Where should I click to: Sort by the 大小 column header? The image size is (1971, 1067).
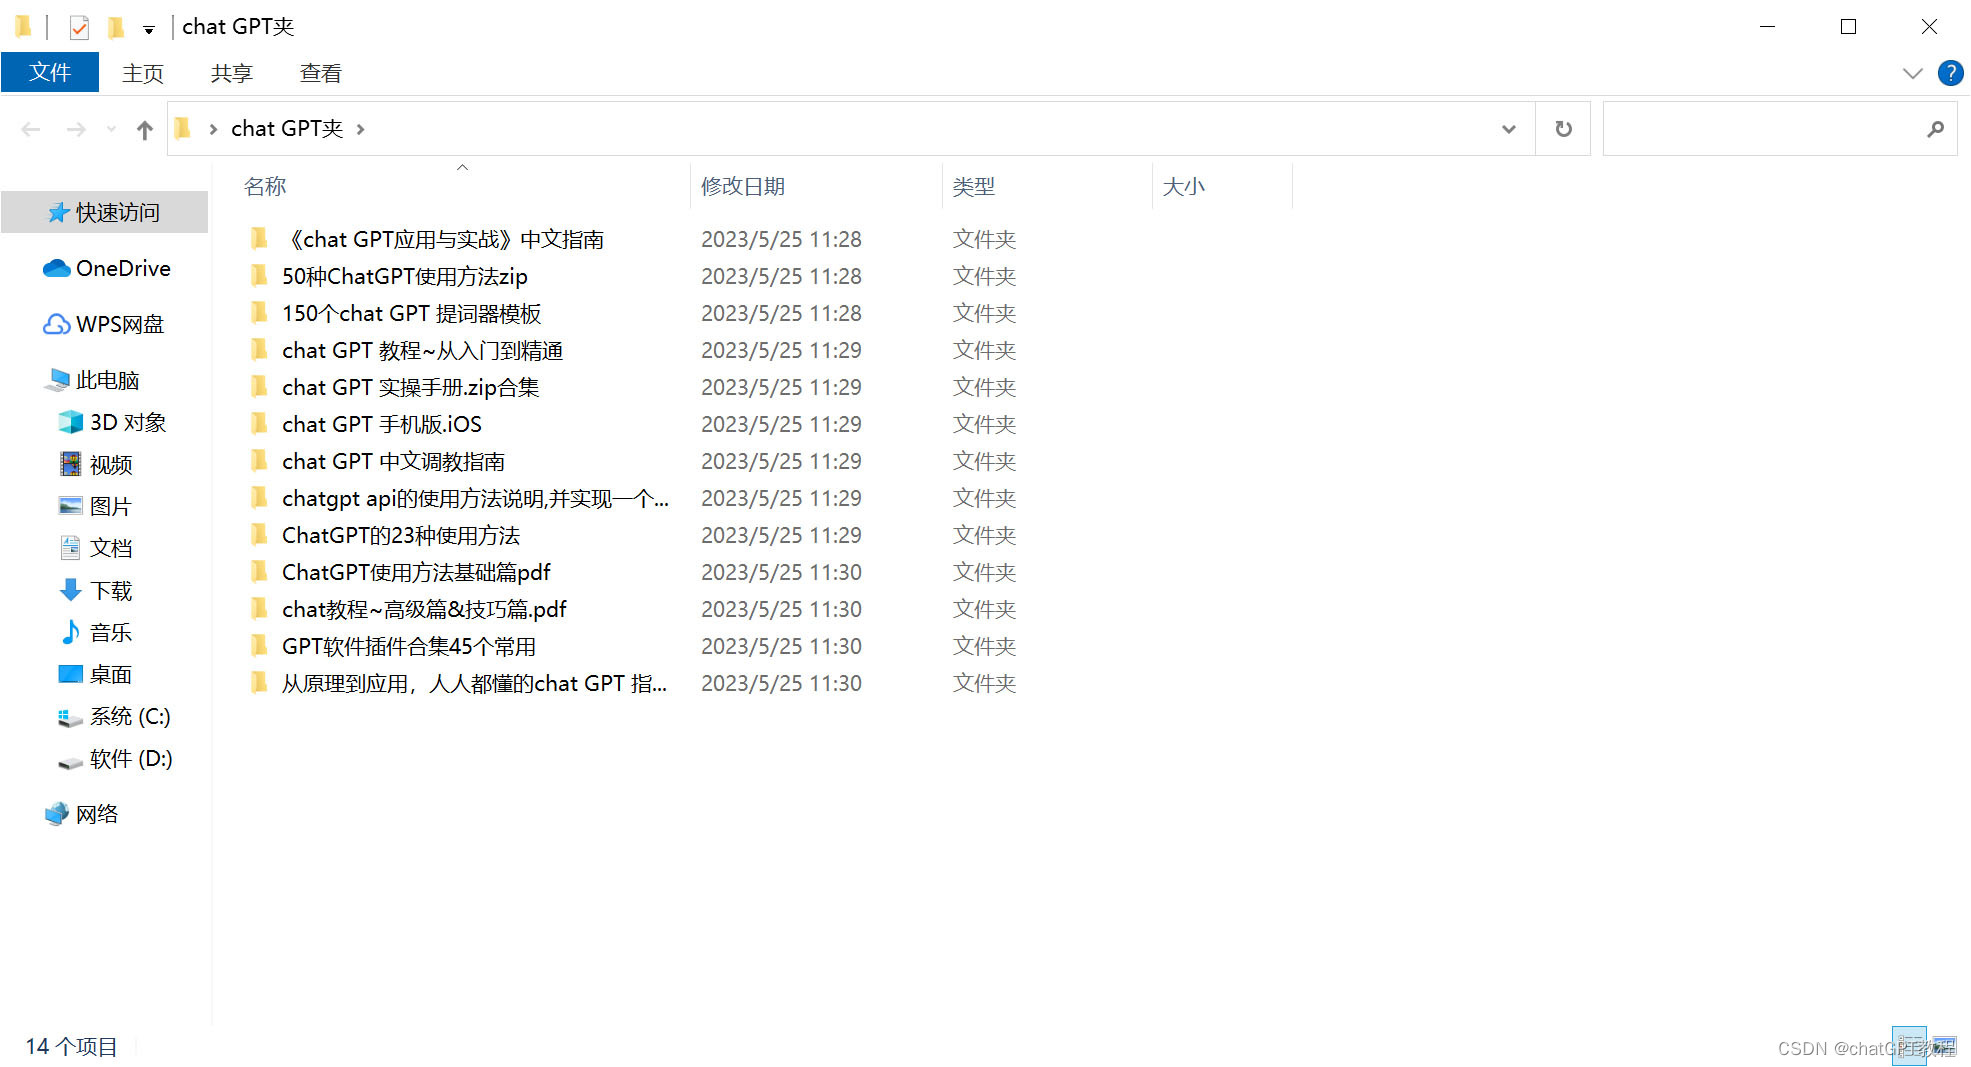(x=1184, y=186)
